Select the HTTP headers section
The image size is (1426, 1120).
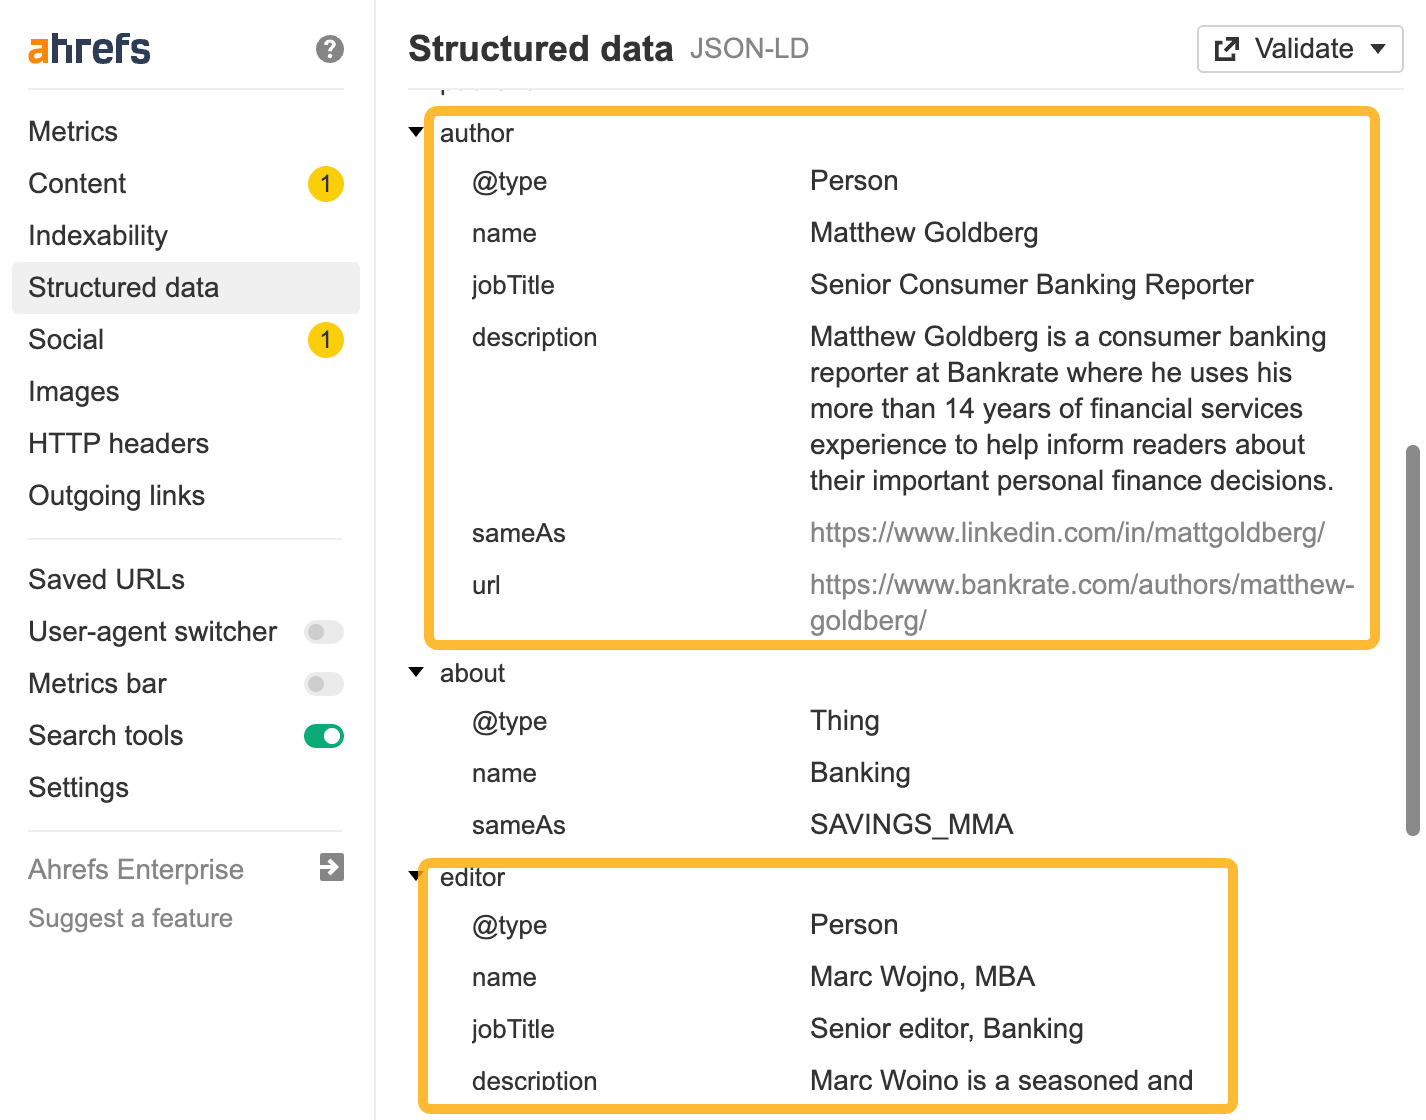(119, 444)
